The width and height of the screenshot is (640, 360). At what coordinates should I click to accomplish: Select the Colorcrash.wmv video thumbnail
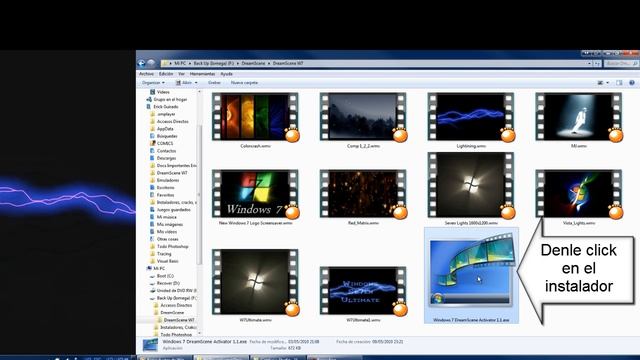(x=255, y=117)
